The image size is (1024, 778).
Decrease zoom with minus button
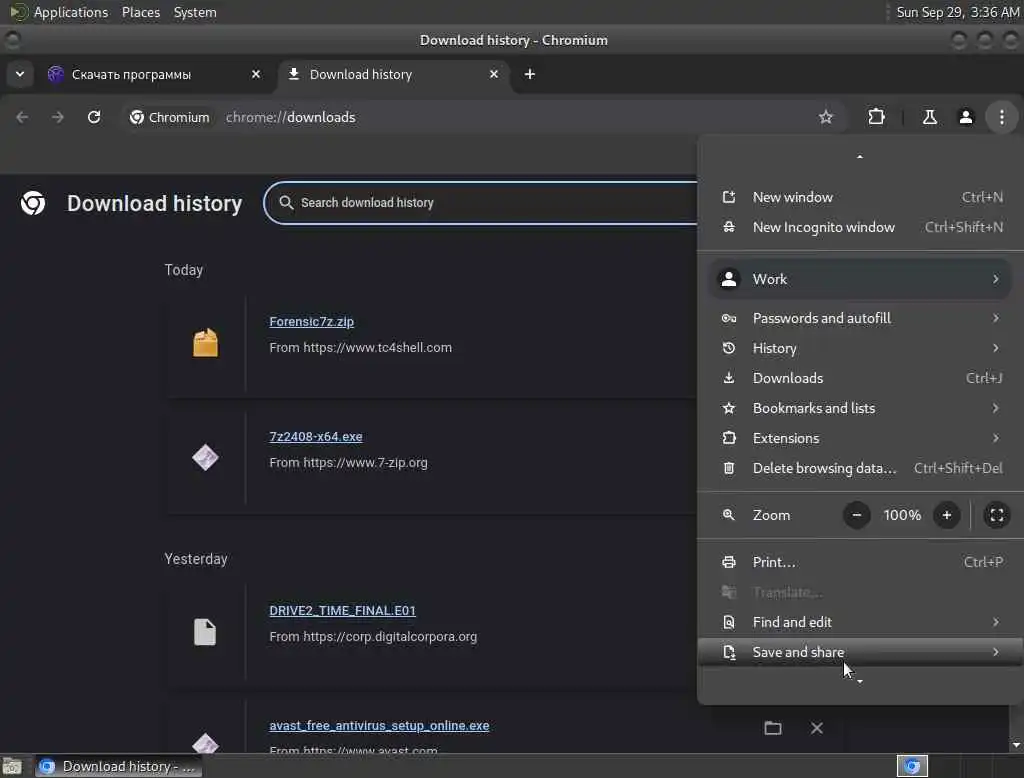click(856, 515)
